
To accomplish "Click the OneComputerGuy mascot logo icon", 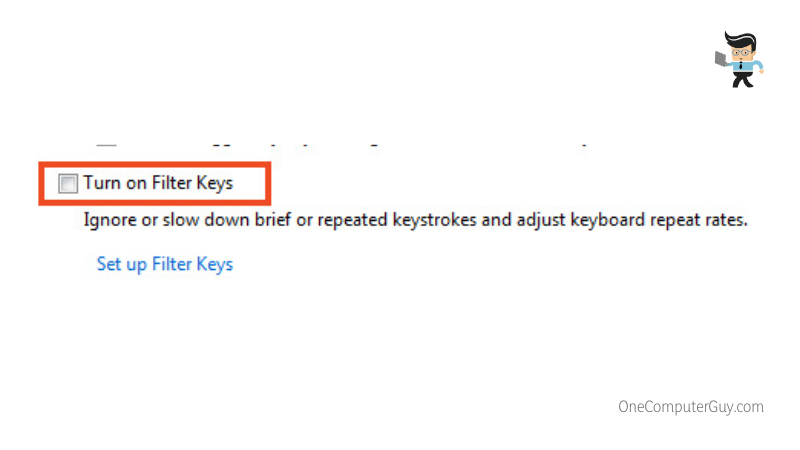I will pyautogui.click(x=740, y=59).
